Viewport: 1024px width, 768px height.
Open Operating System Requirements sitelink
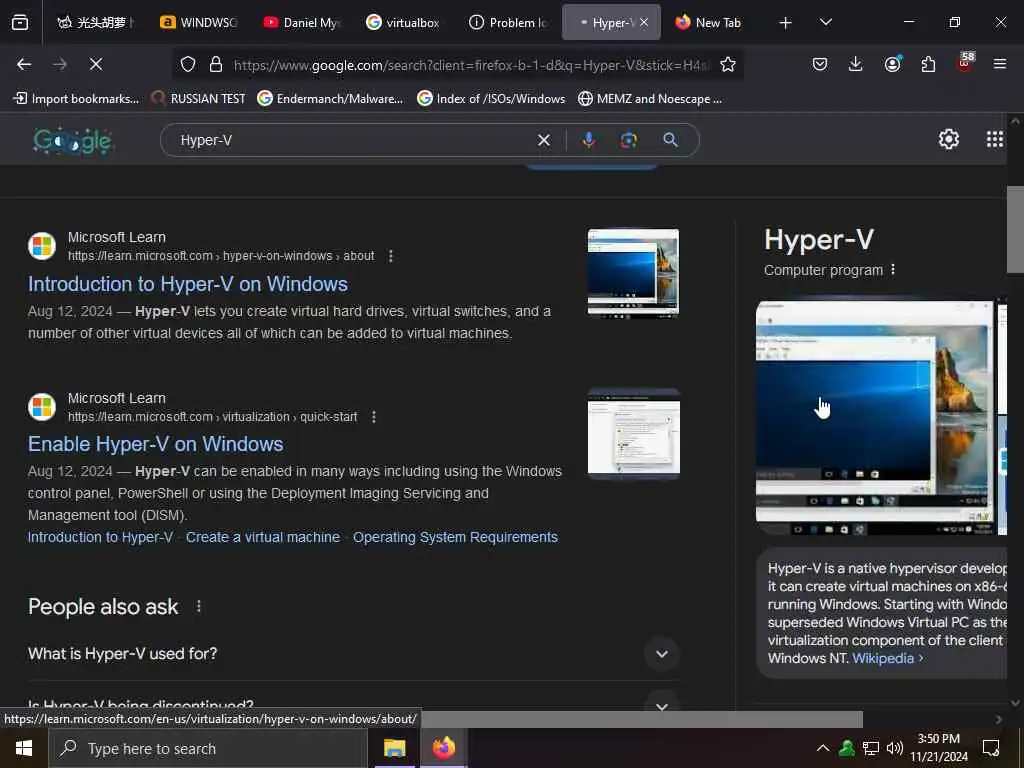coord(455,537)
